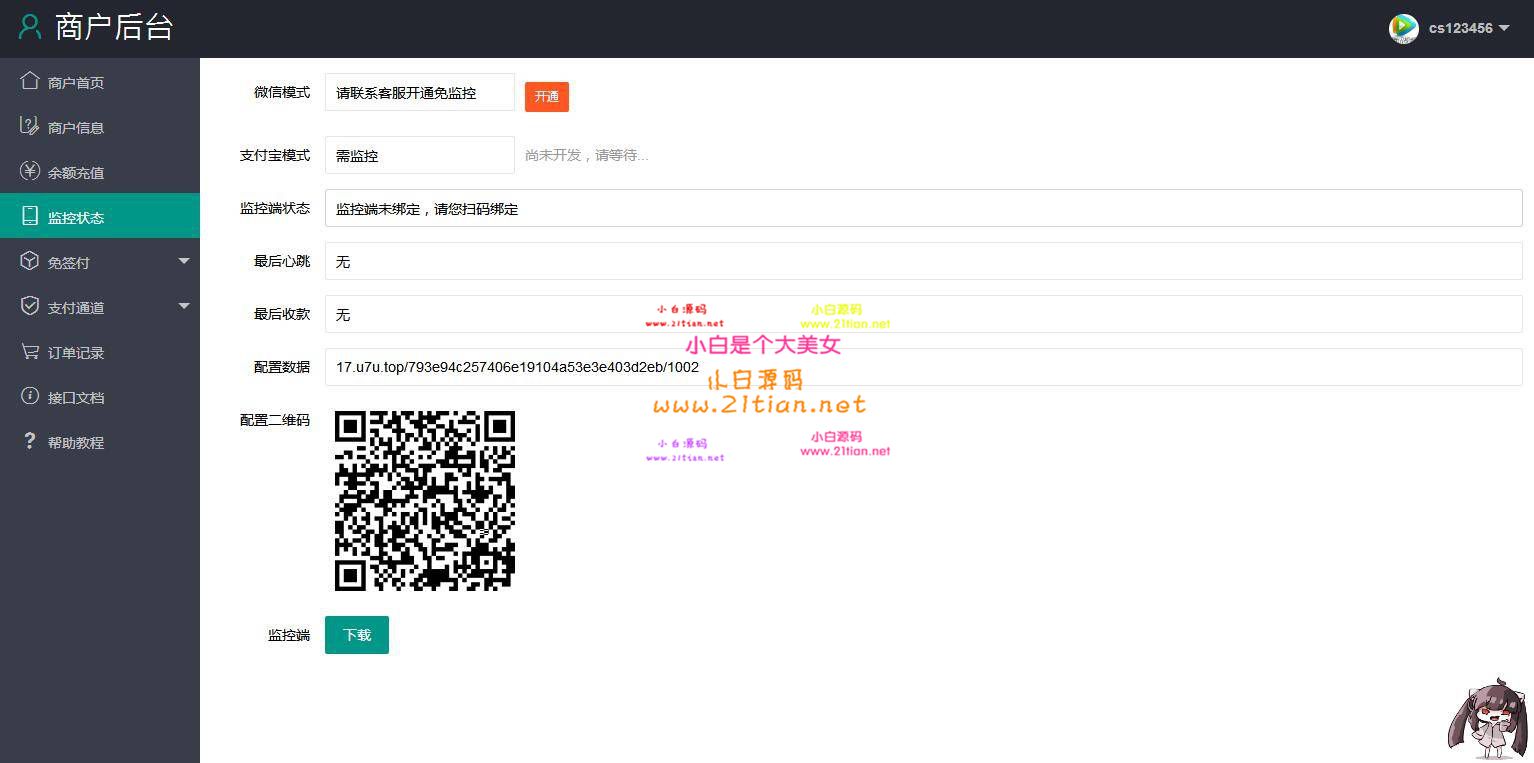Select the 监控状态 sidebar item

[x=100, y=216]
